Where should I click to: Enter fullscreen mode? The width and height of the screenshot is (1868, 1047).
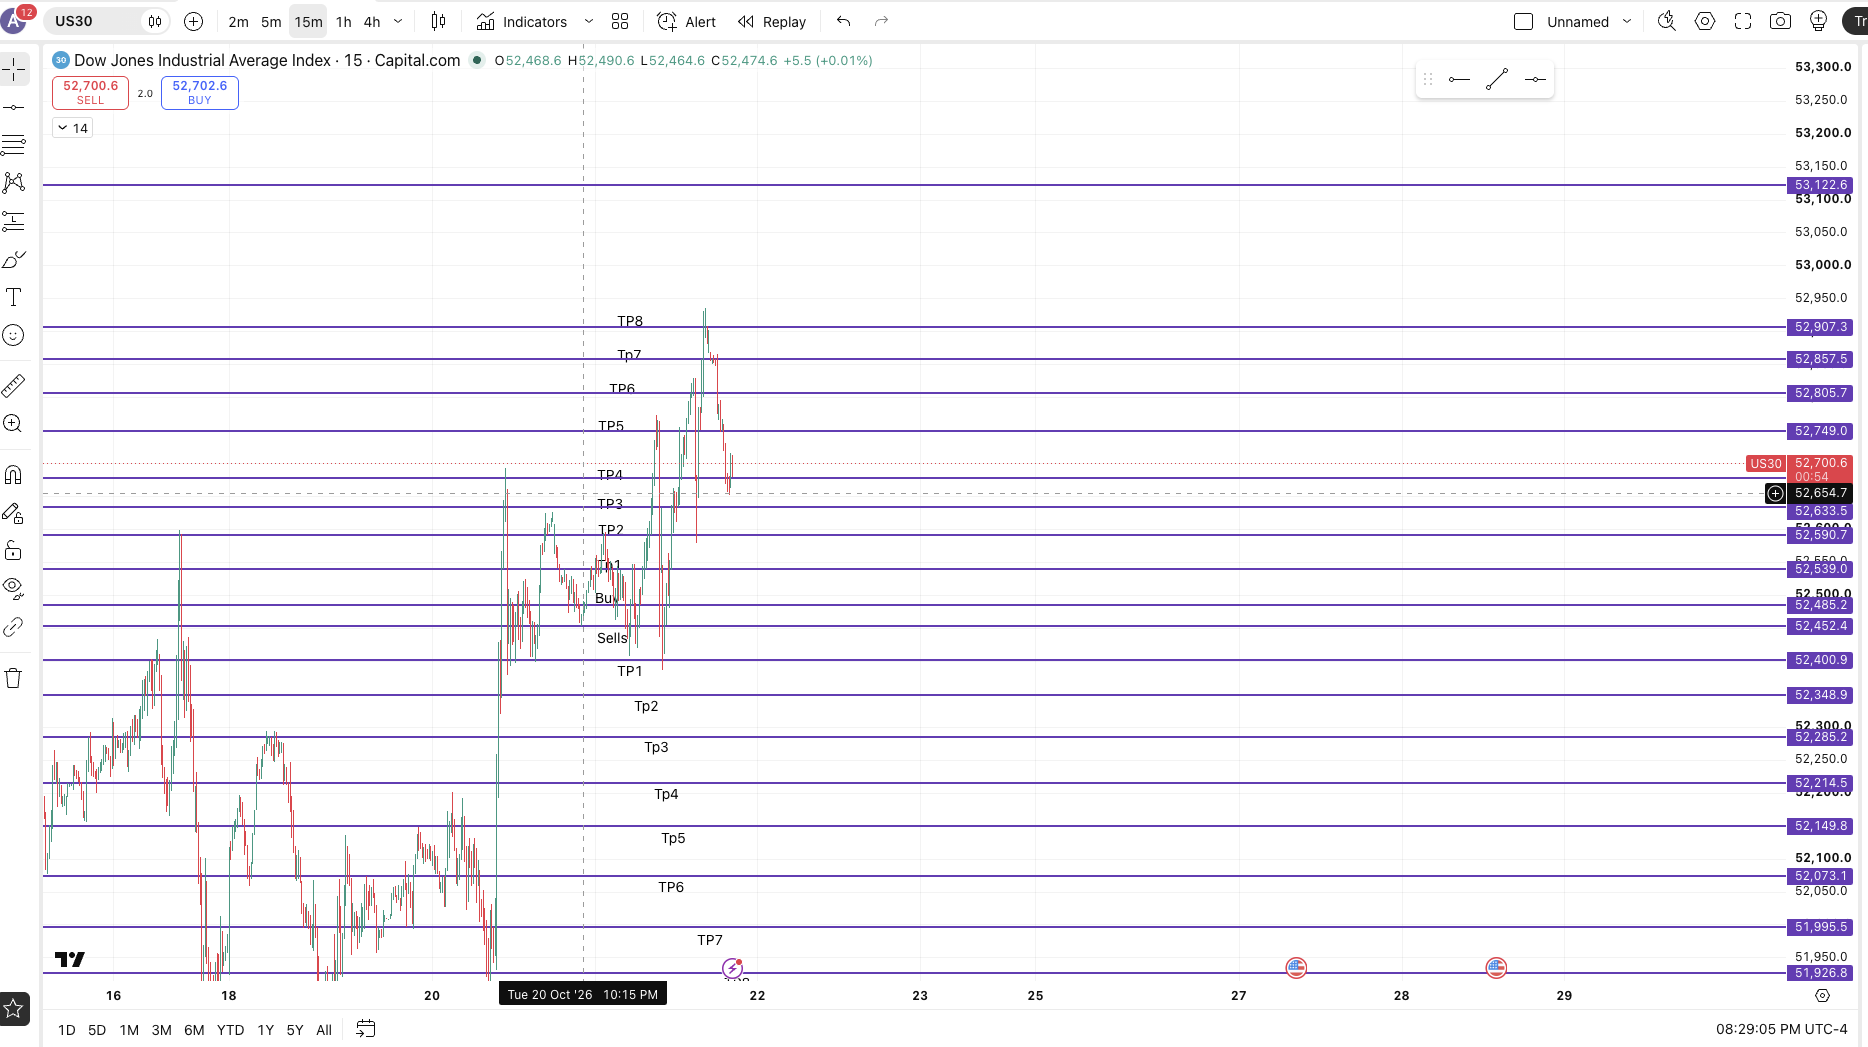[x=1743, y=21]
